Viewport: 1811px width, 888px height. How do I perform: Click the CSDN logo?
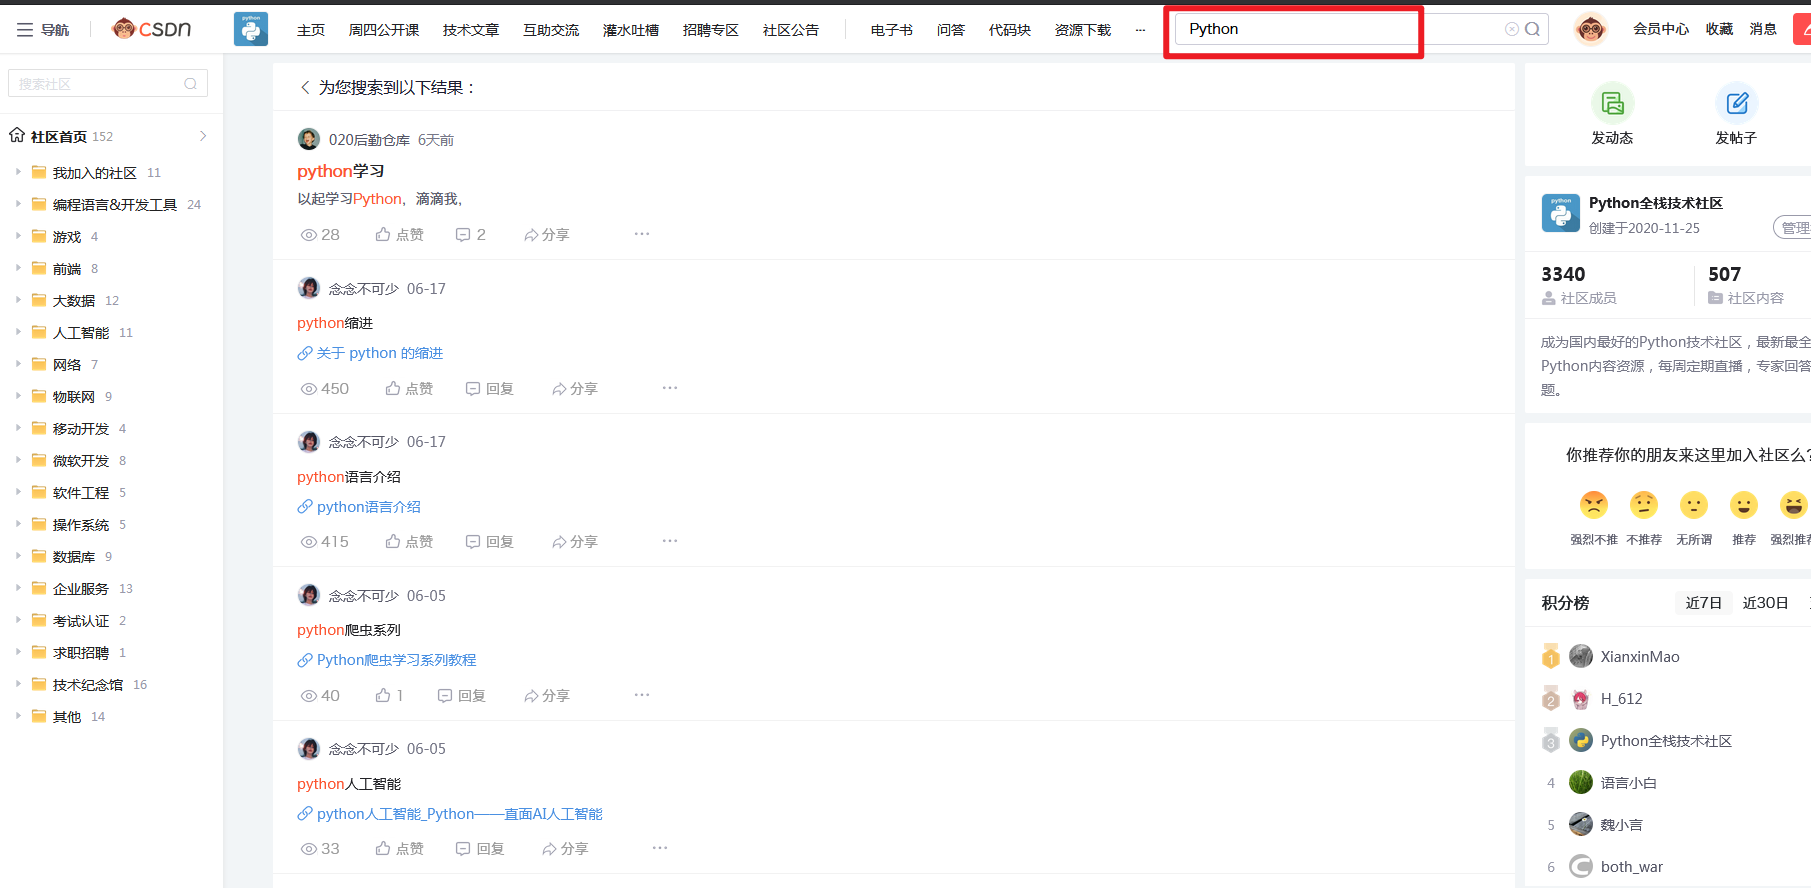151,29
